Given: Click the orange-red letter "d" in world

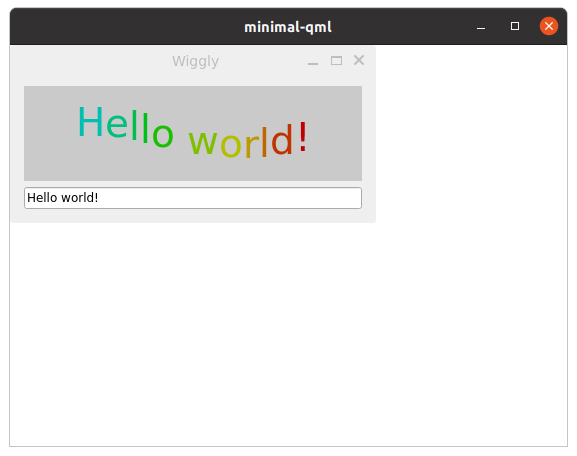Looking at the screenshot, I should pyautogui.click(x=282, y=139).
